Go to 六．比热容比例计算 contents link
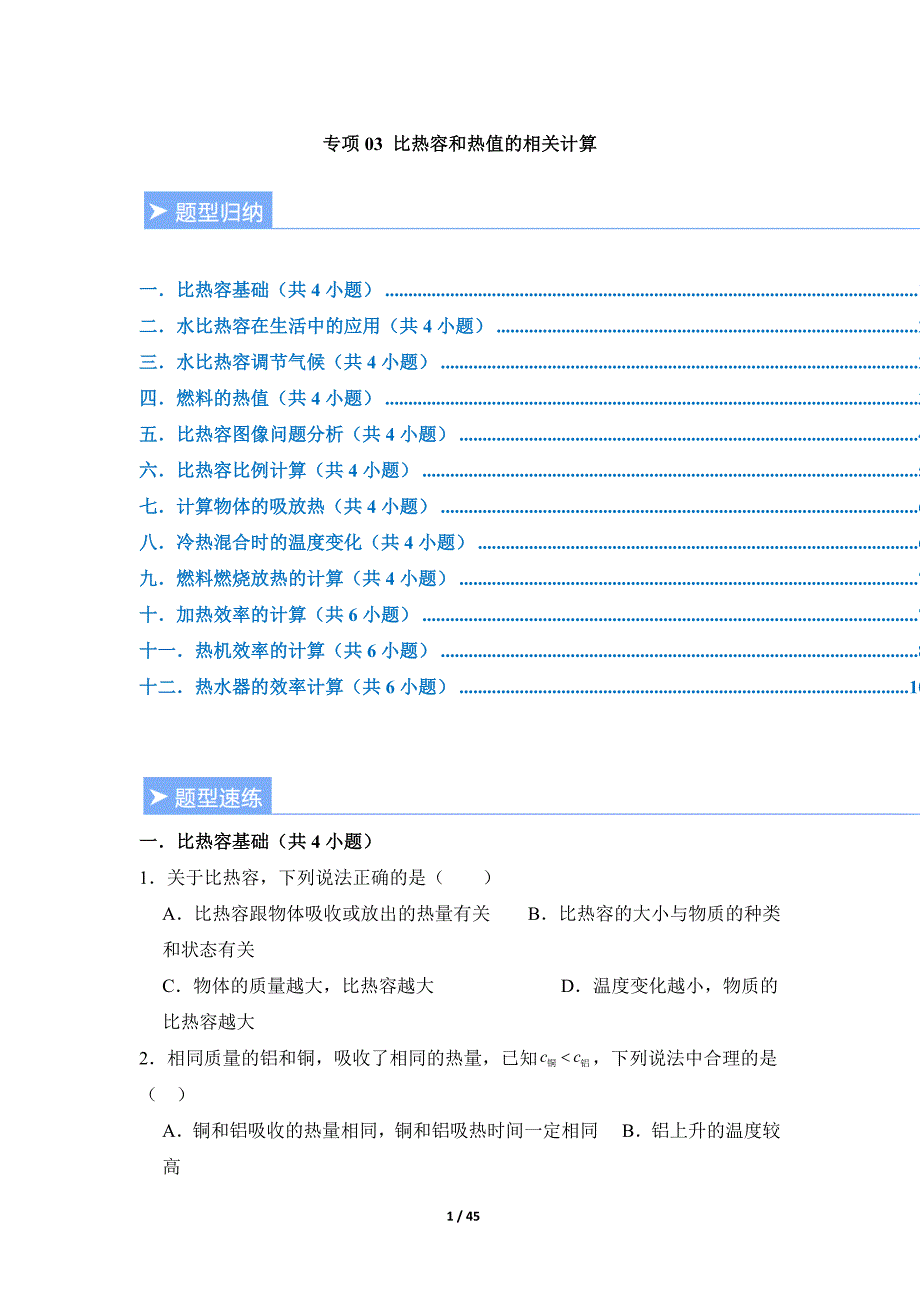This screenshot has height=1302, width=920. click(279, 470)
